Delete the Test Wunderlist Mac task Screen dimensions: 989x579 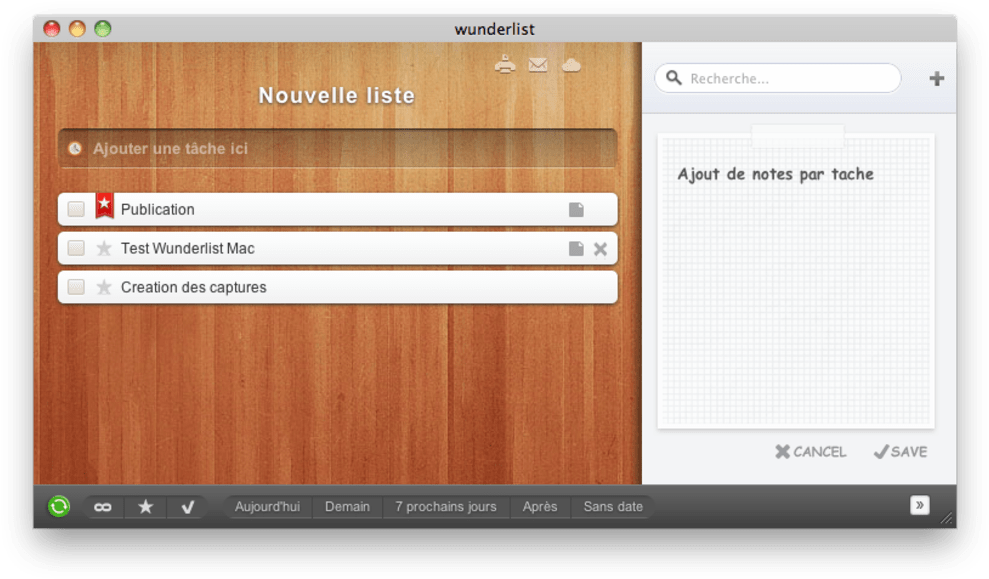[x=600, y=249]
